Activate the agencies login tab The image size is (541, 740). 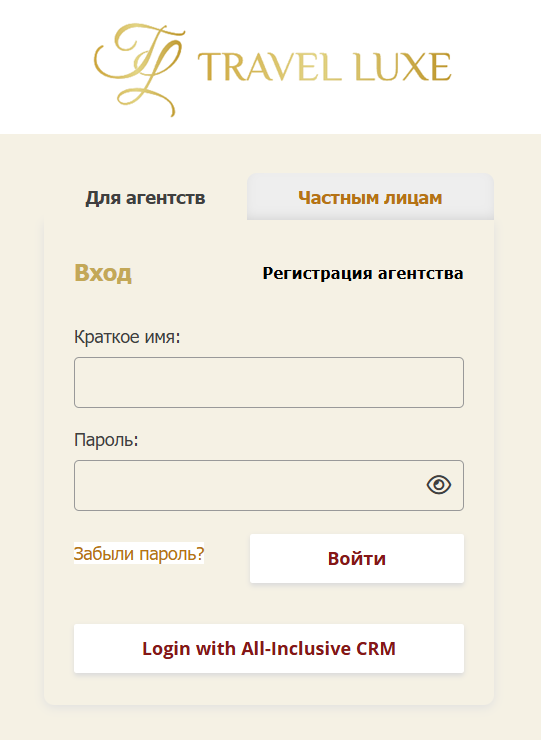[145, 197]
